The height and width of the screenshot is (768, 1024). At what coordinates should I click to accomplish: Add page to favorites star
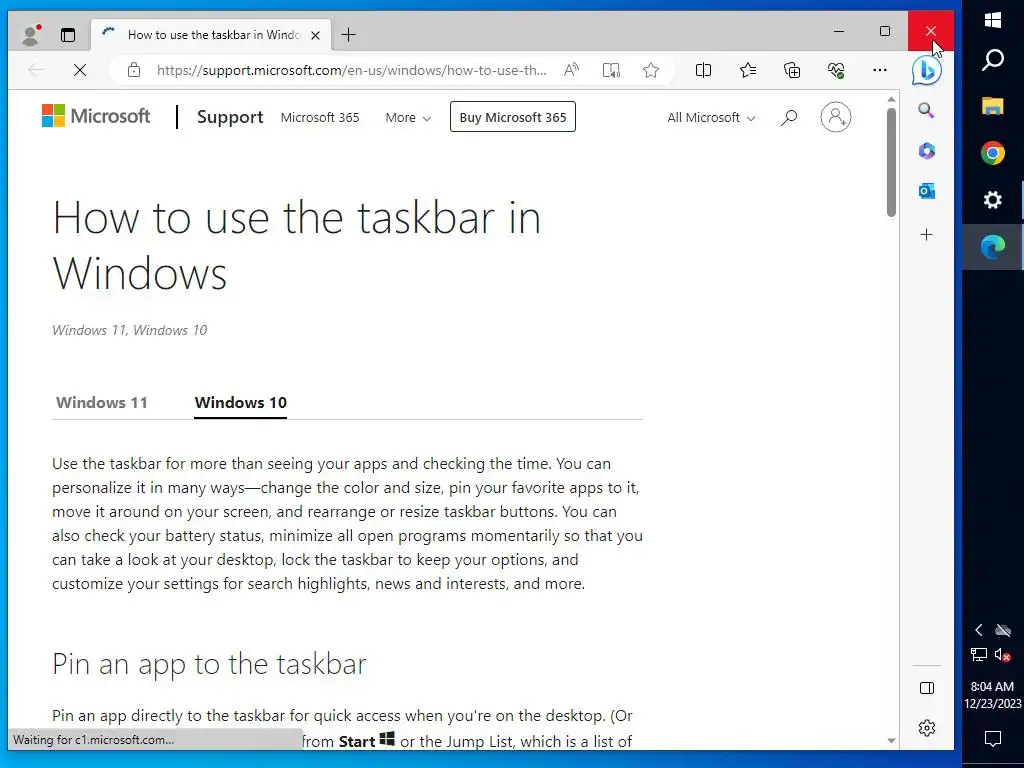tap(650, 70)
